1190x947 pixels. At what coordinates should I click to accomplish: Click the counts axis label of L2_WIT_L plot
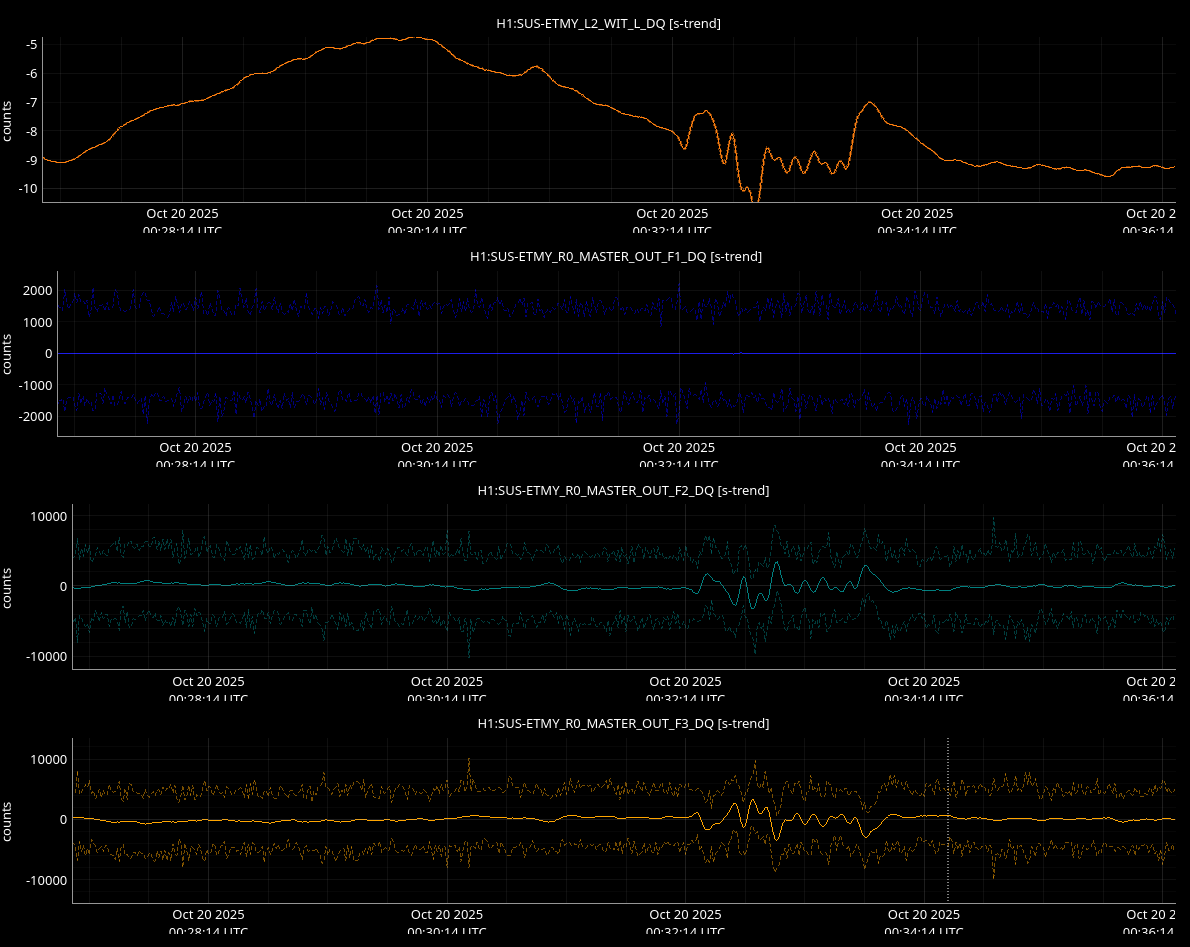coord(7,120)
